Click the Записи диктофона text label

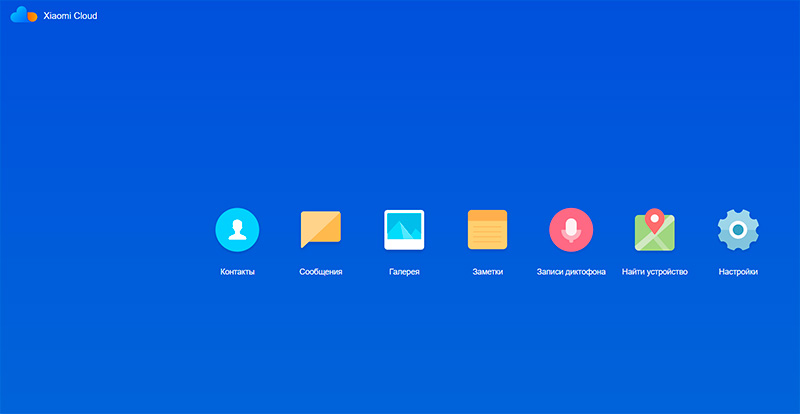(571, 272)
